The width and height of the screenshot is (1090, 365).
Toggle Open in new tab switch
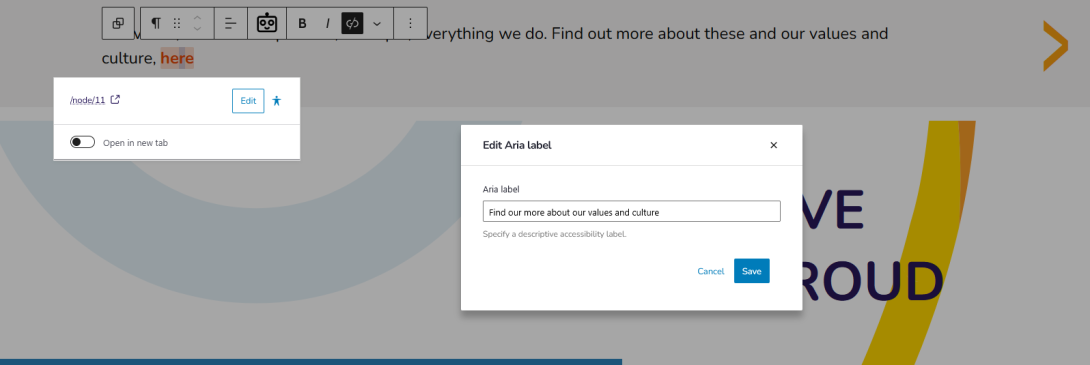[x=83, y=142]
